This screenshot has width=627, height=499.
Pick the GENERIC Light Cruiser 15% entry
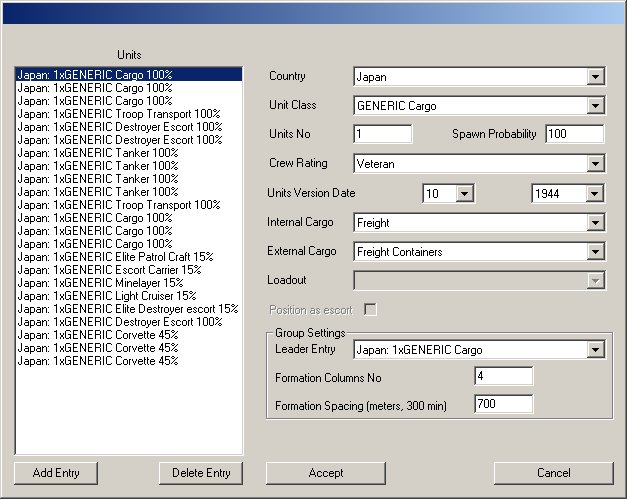click(x=129, y=296)
